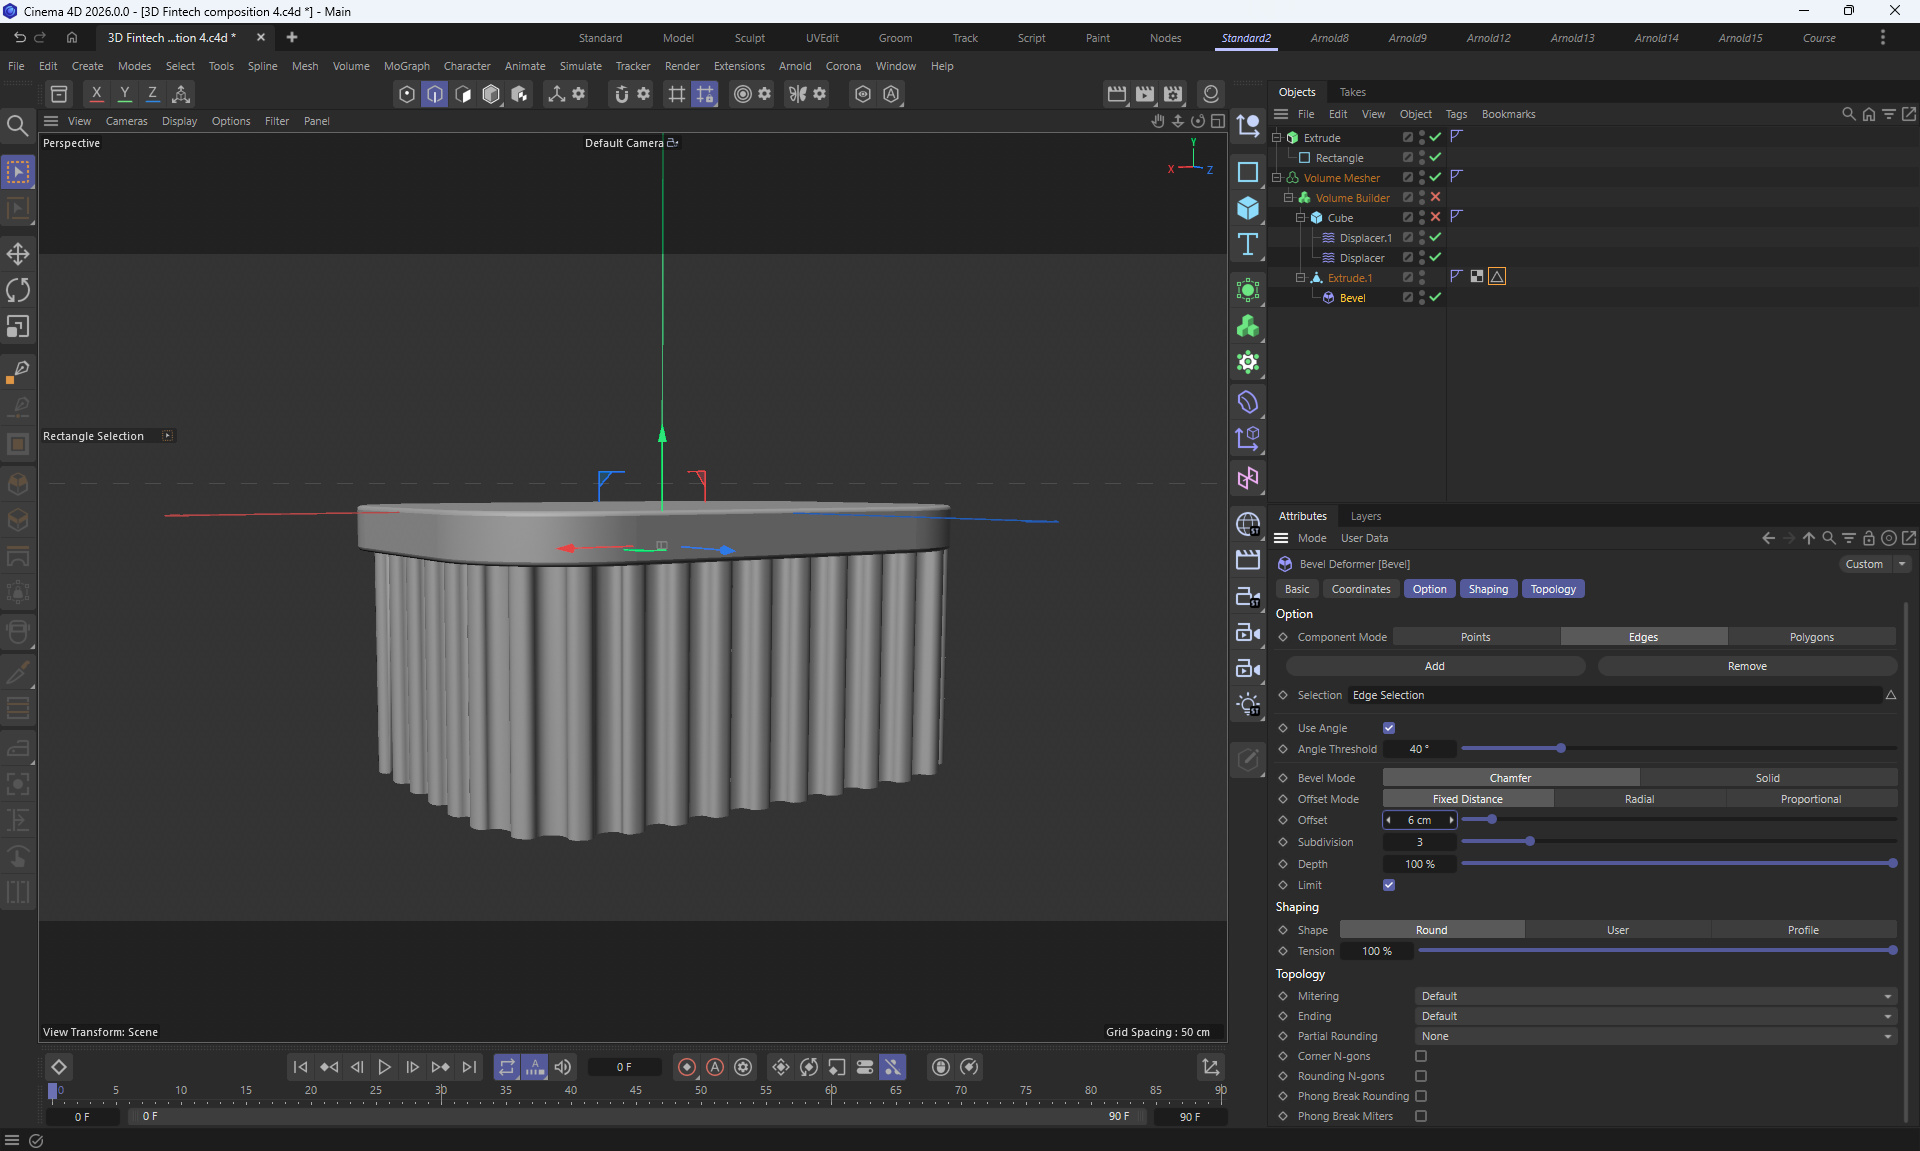The height and width of the screenshot is (1151, 1920).
Task: Open the Mitering dropdown
Action: (x=1655, y=996)
